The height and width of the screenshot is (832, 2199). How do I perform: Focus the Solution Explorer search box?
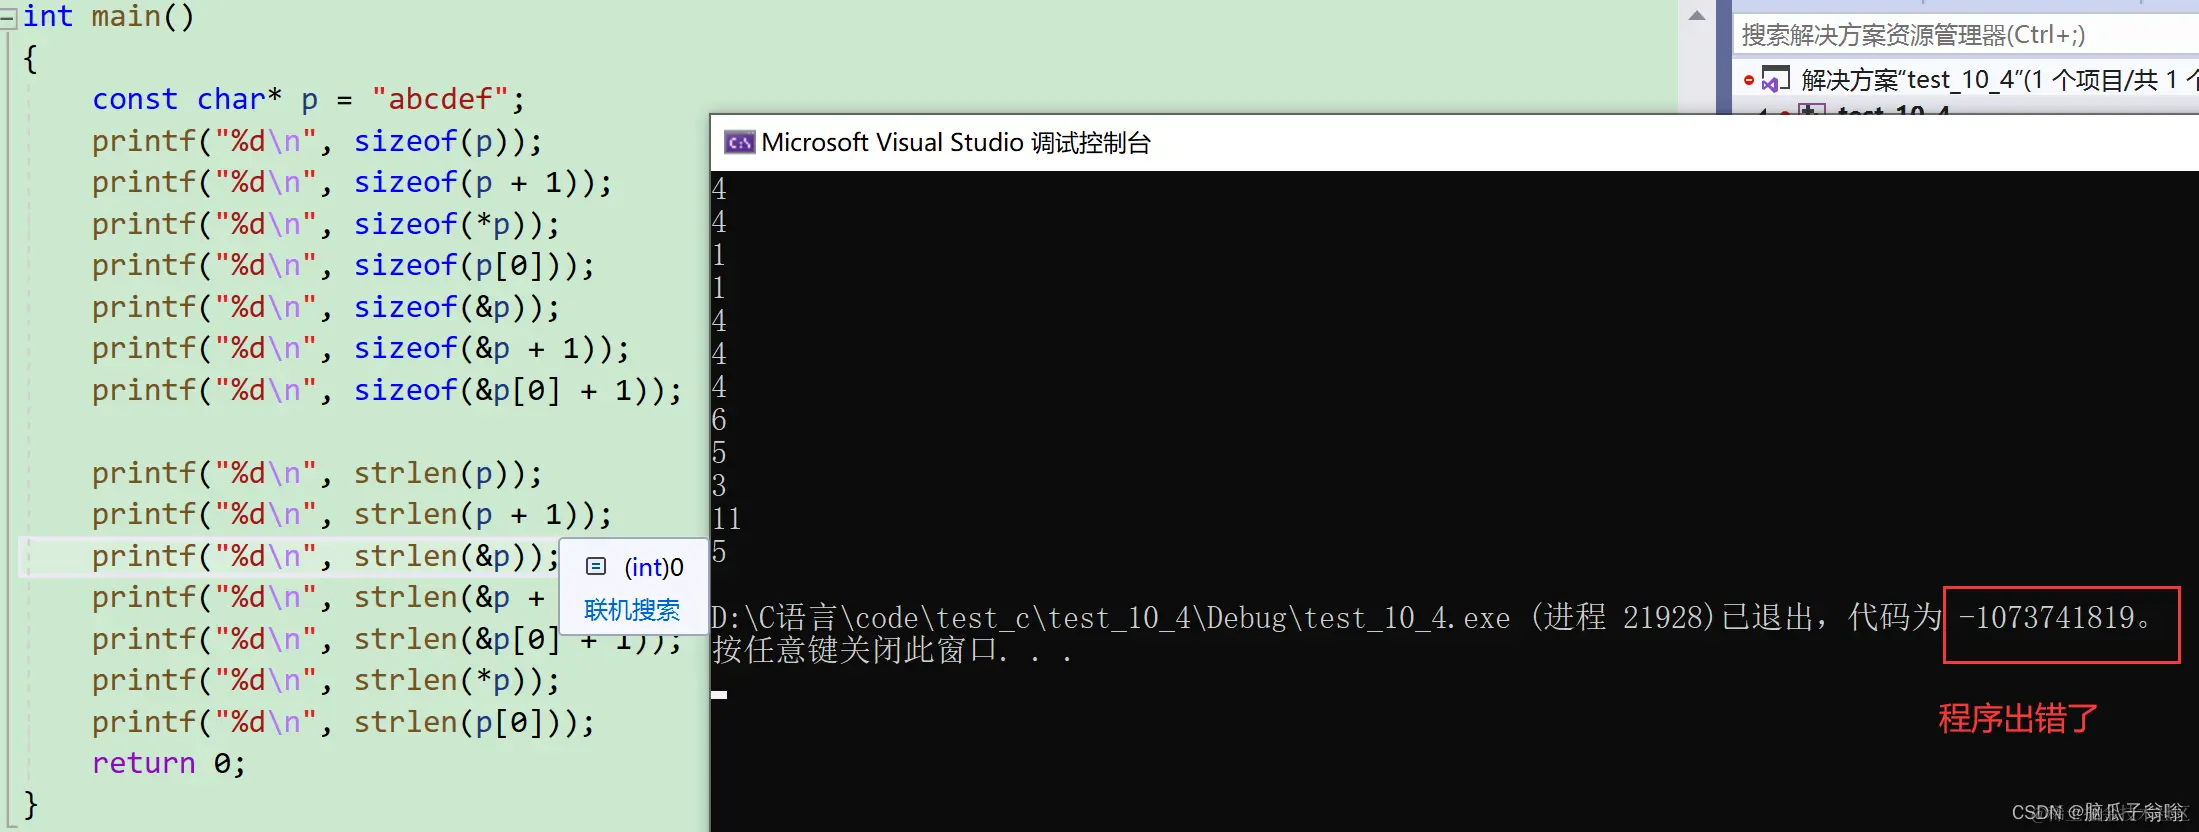tap(1965, 35)
